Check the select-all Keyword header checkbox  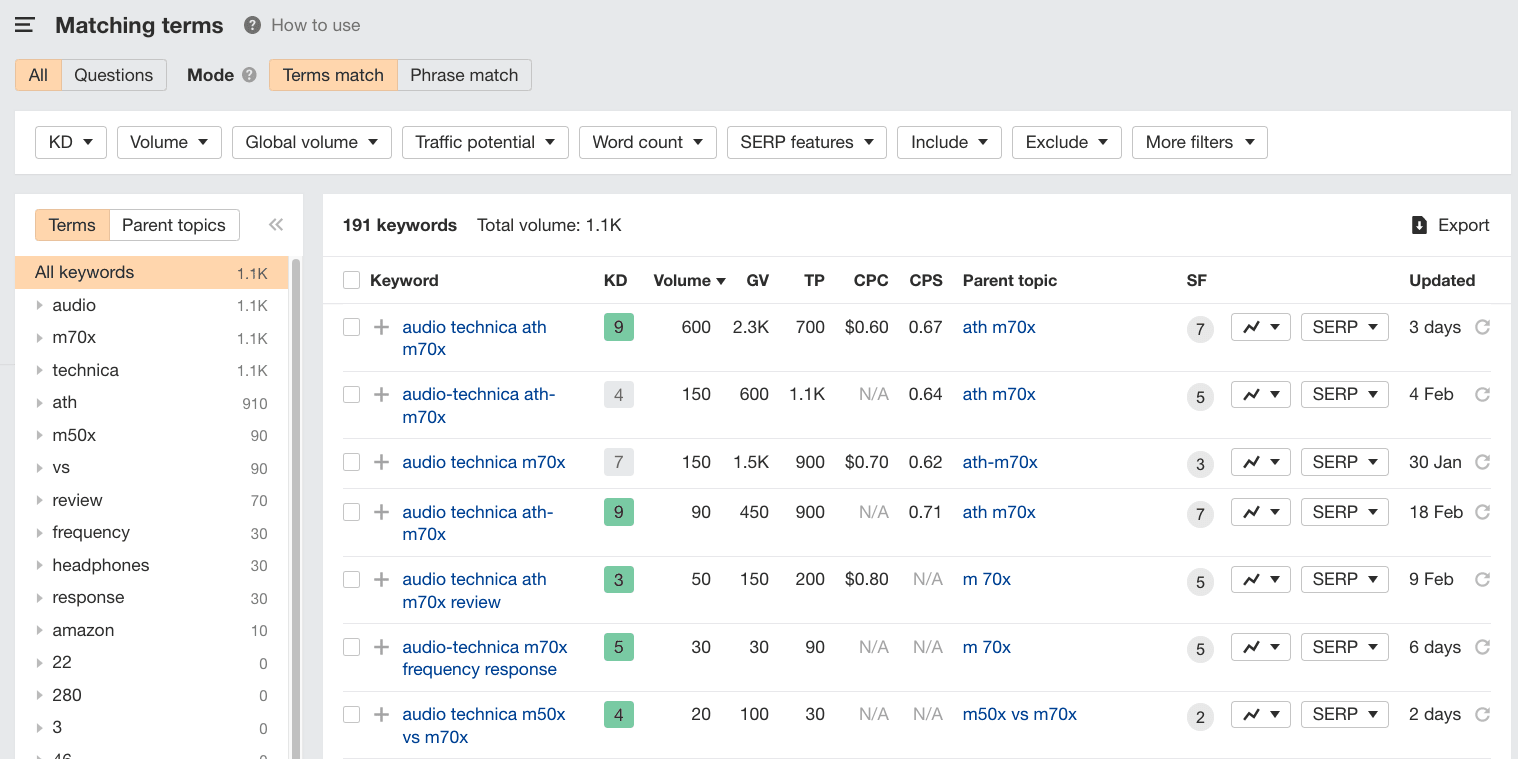351,280
